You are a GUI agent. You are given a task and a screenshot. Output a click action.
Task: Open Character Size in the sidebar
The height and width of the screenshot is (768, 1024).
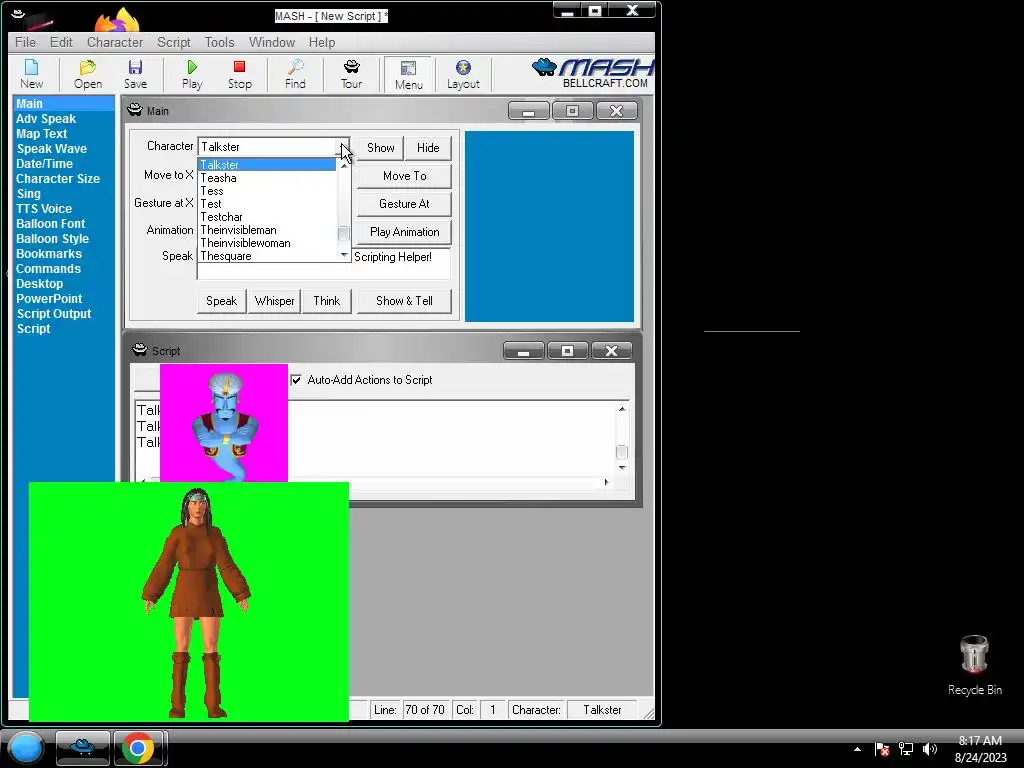coord(58,179)
